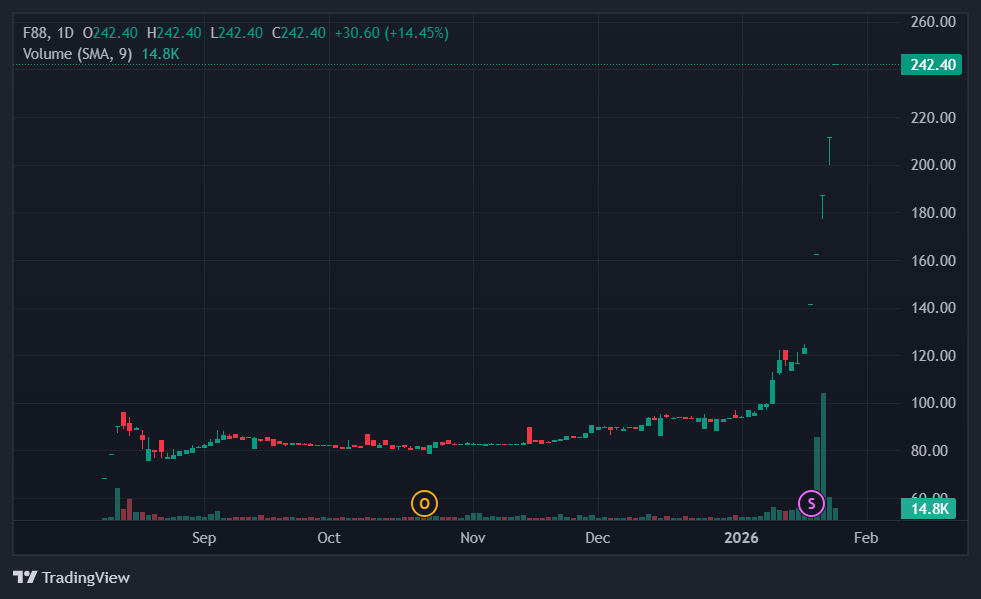This screenshot has height=599, width=981.
Task: Select the Nov label on the time axis
Action: (x=473, y=538)
